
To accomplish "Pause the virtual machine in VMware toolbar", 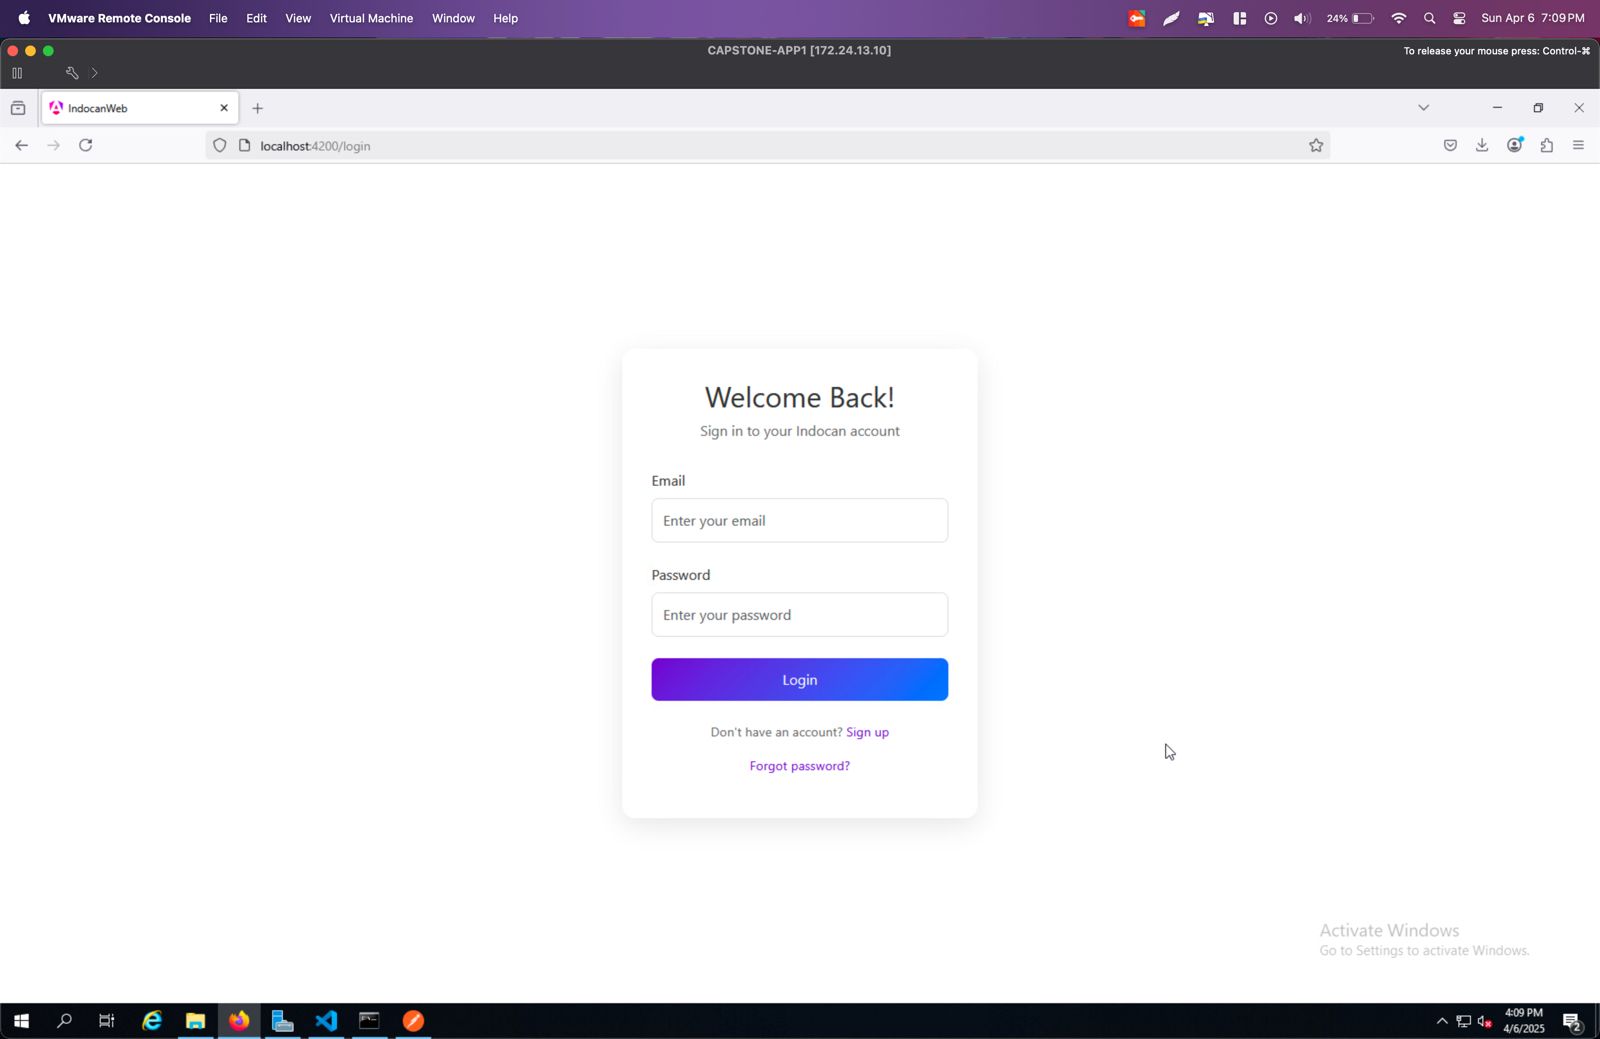I will 17,73.
